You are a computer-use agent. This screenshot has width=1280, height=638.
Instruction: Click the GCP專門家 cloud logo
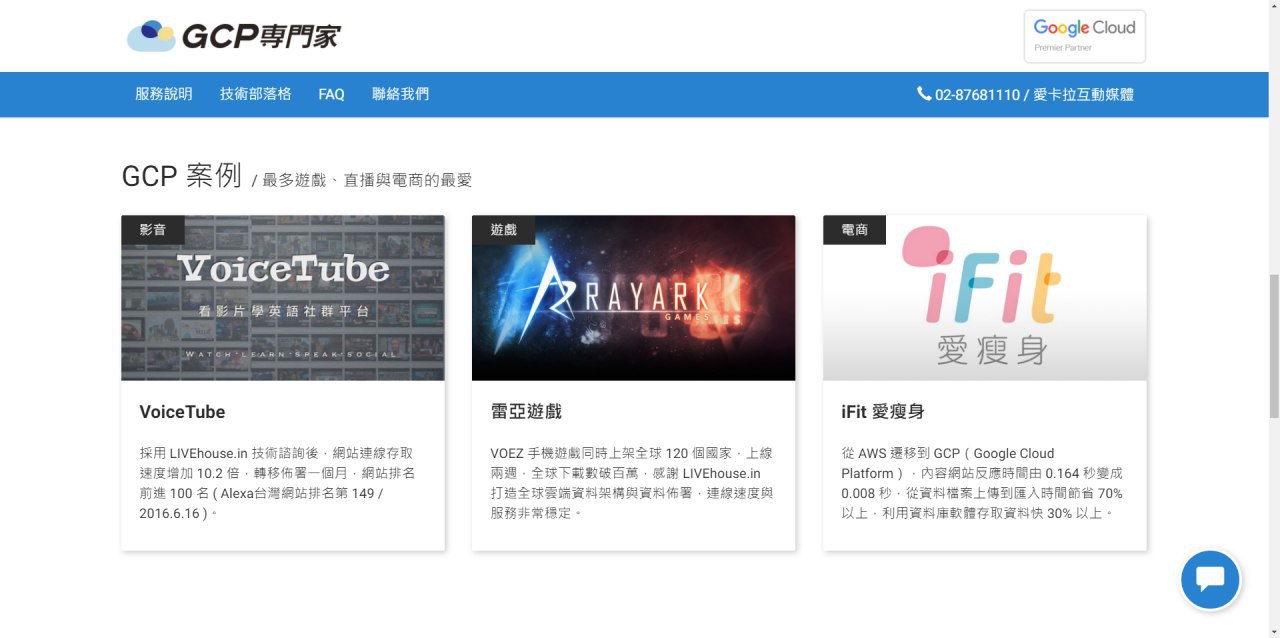(x=233, y=37)
